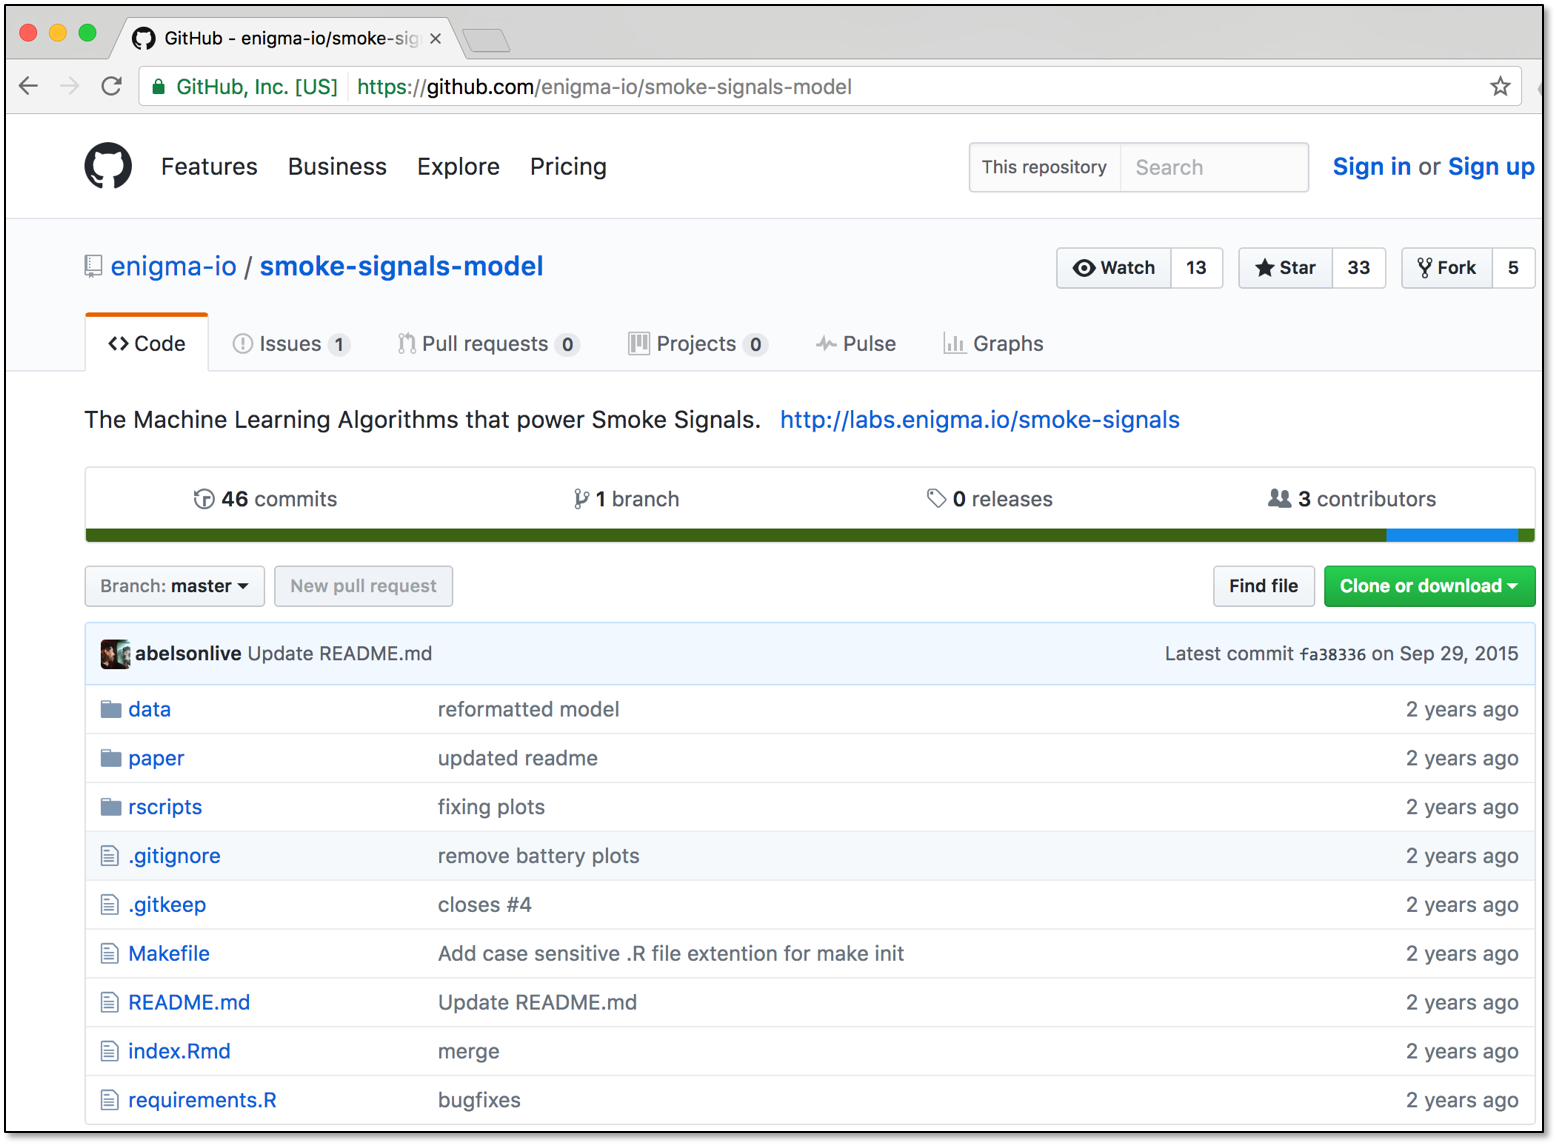The height and width of the screenshot is (1146, 1557).
Task: Focus the repository Search field
Action: pos(1214,168)
